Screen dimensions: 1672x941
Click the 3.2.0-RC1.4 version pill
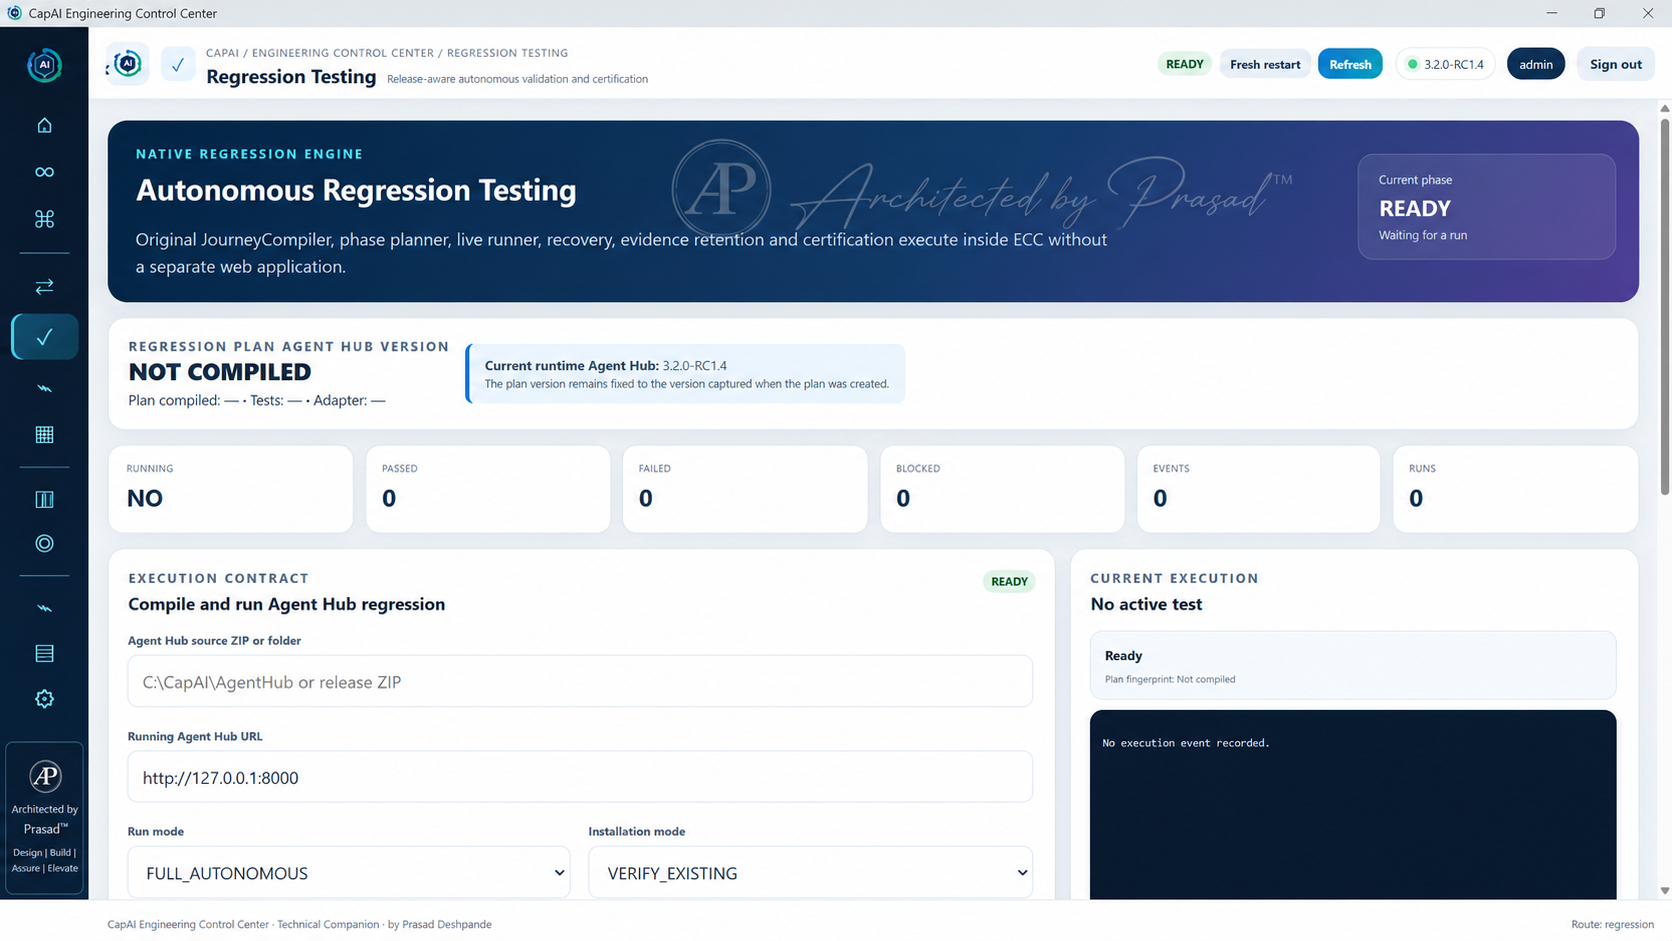point(1445,64)
